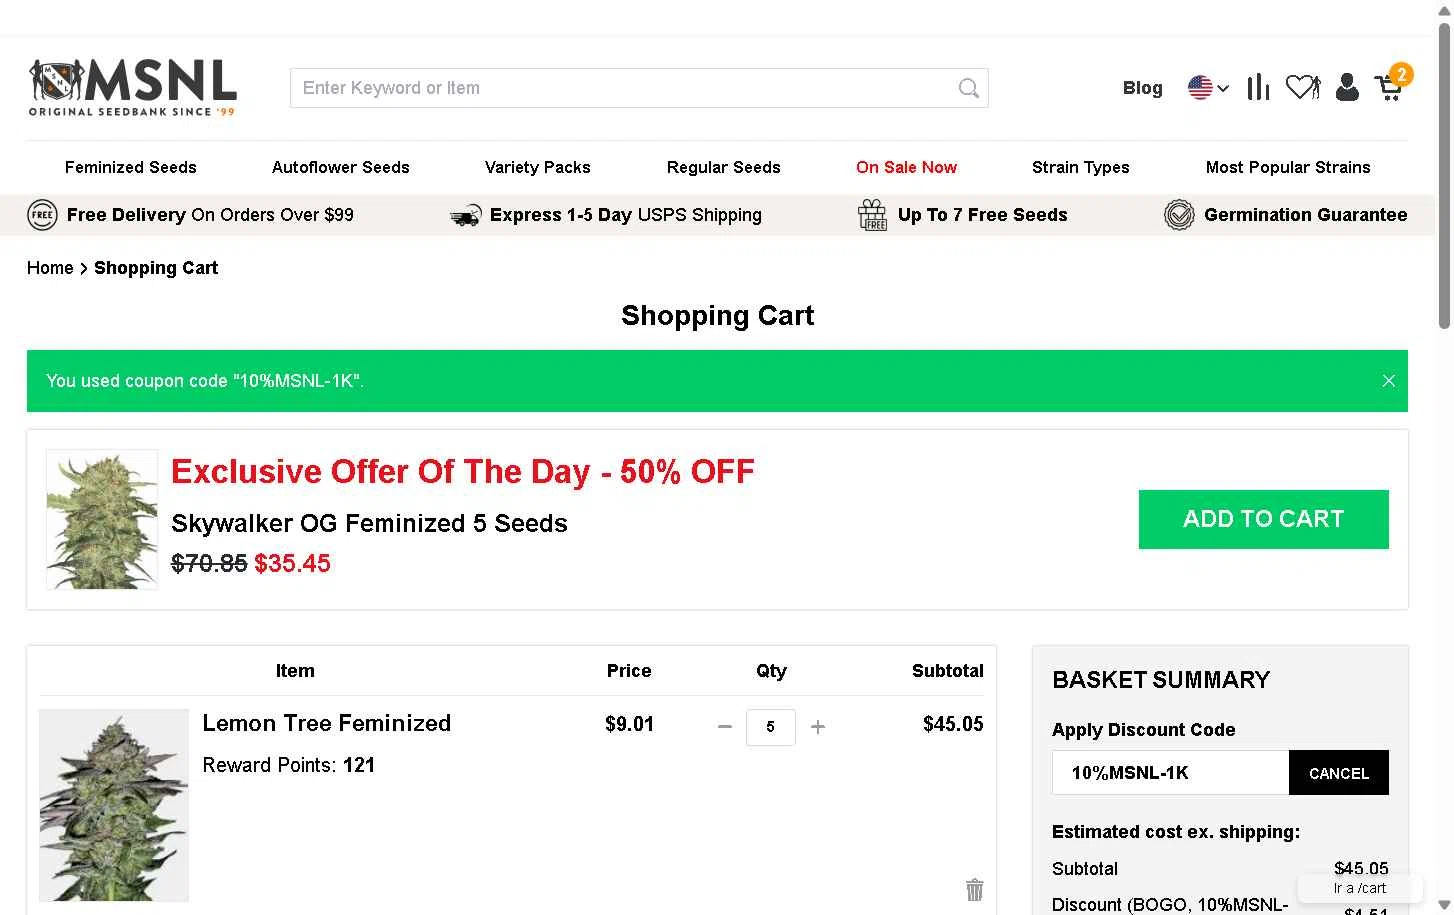Open the US flag country selector
Viewport: 1454px width, 915px height.
(1208, 88)
